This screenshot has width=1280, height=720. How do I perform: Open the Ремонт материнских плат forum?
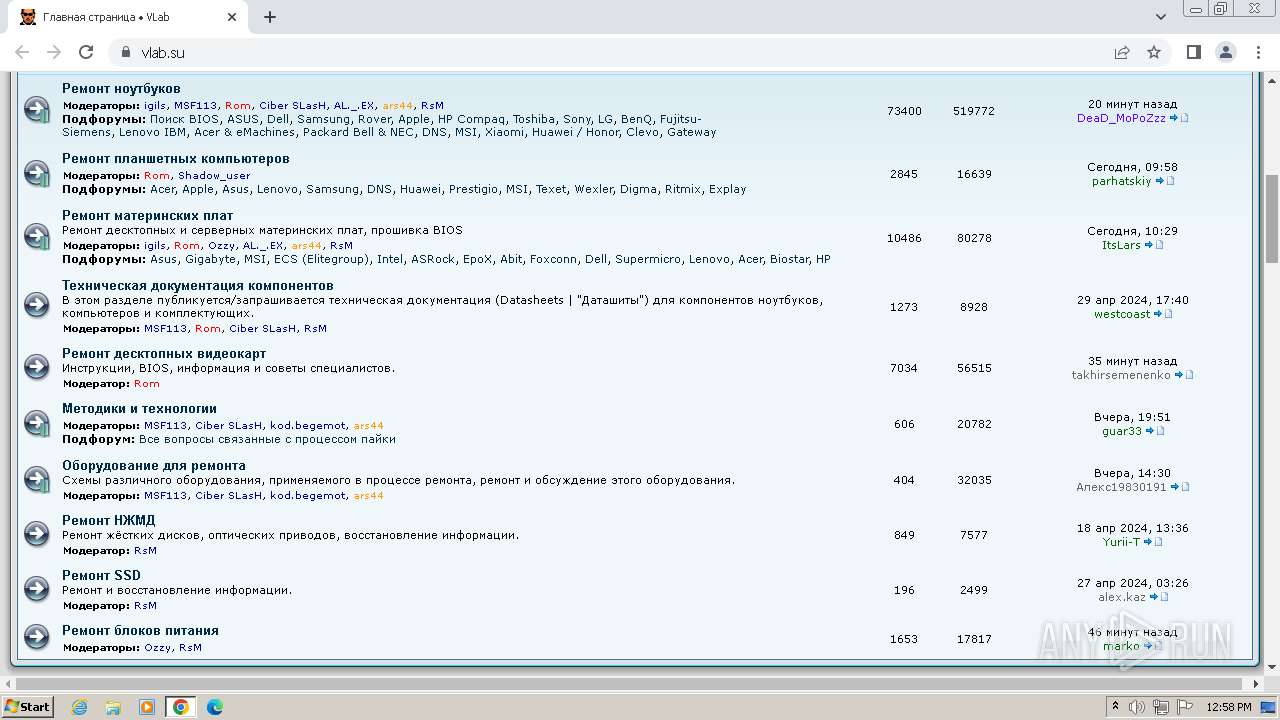(x=147, y=216)
